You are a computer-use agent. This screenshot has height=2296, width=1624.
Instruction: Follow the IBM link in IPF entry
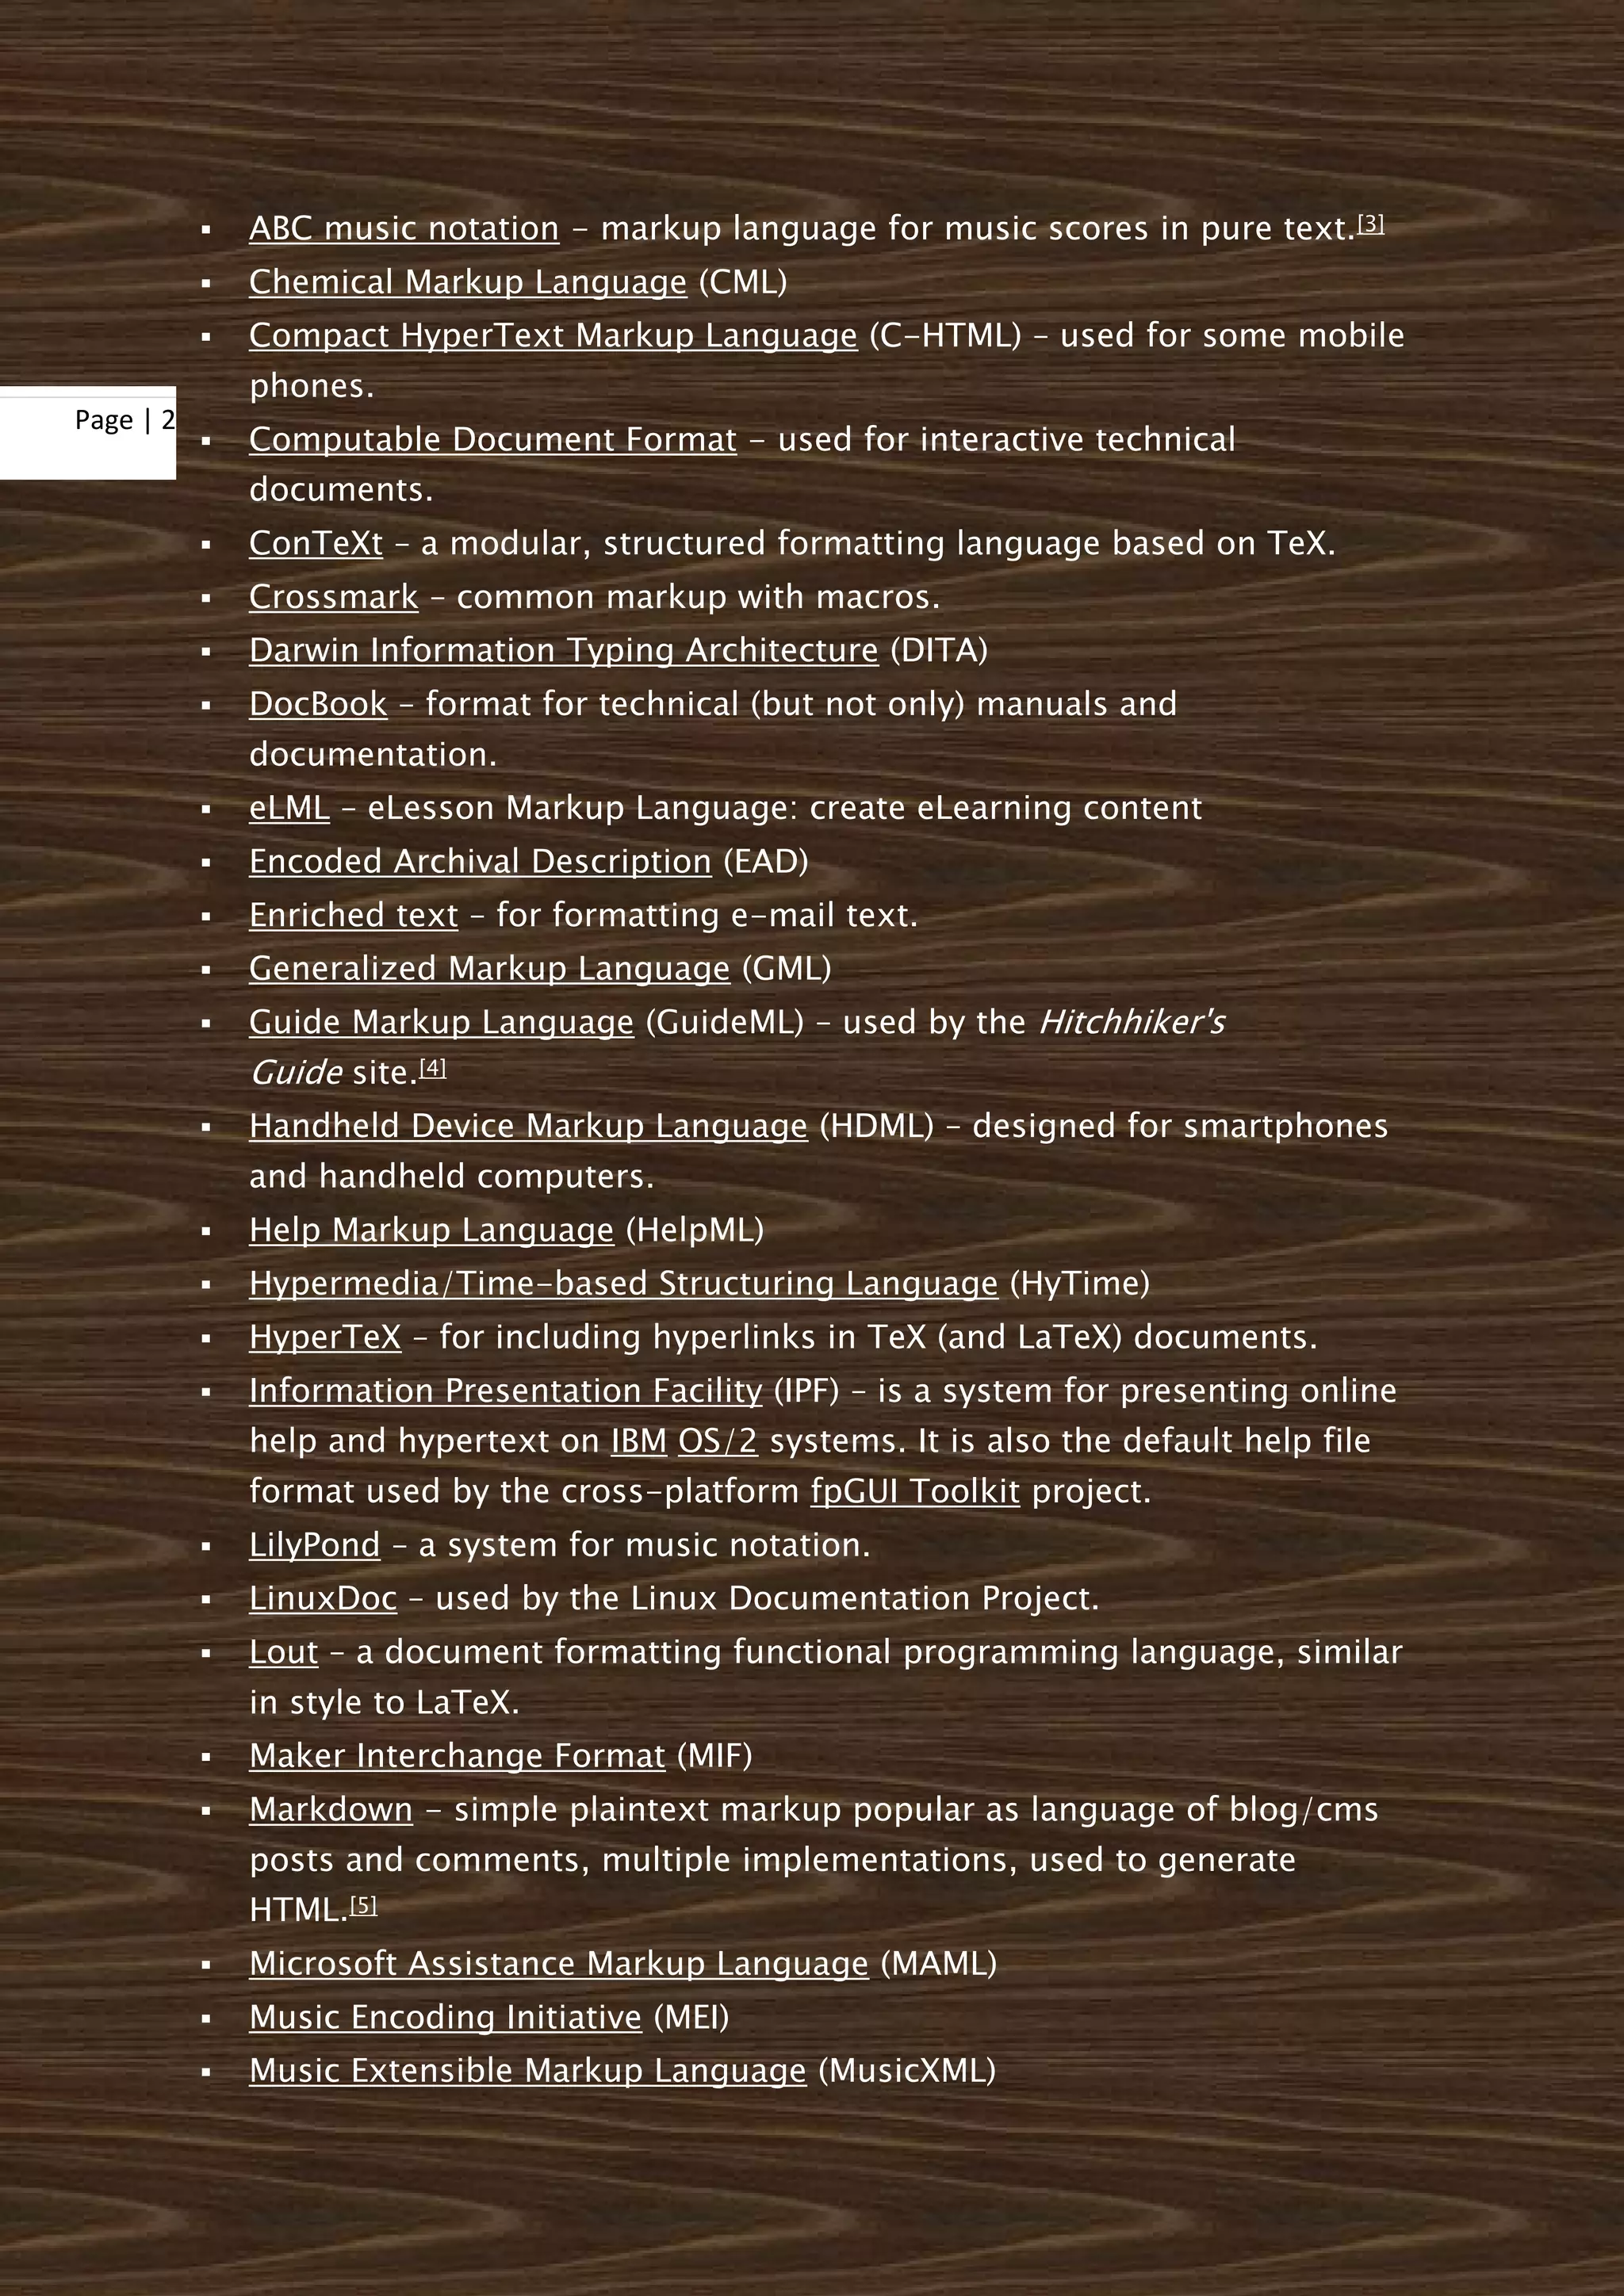tap(638, 1442)
